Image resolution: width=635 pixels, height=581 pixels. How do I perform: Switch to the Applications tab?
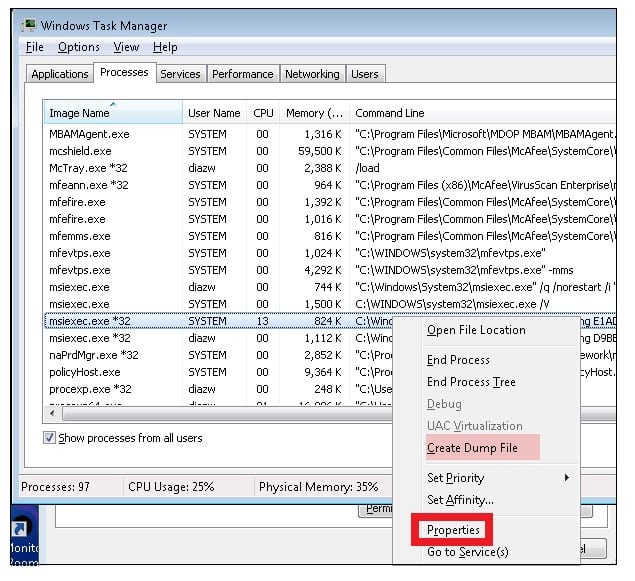60,74
